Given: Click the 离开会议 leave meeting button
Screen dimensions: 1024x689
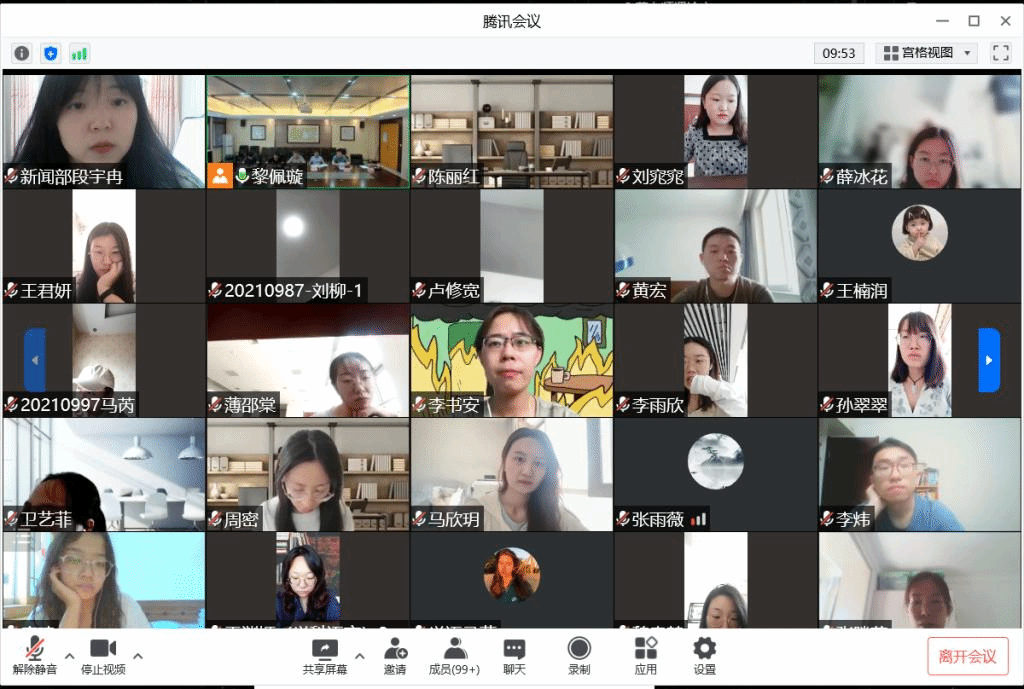Looking at the screenshot, I should tap(967, 656).
